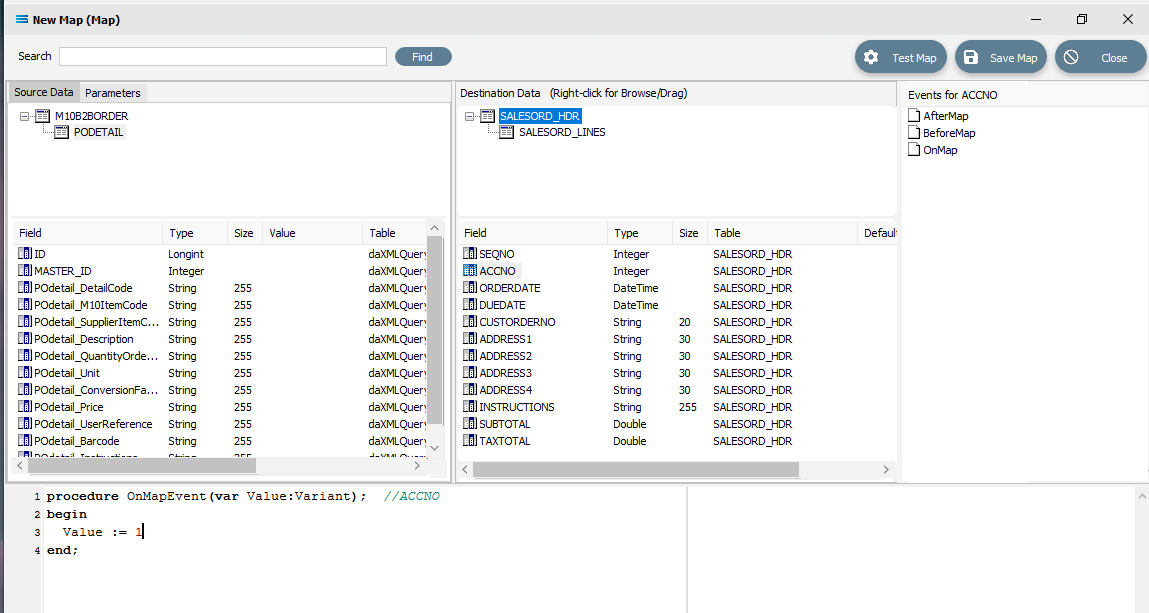This screenshot has height=613, width=1149.
Task: Click the field icon beside ORDERDATE
Action: pos(470,288)
